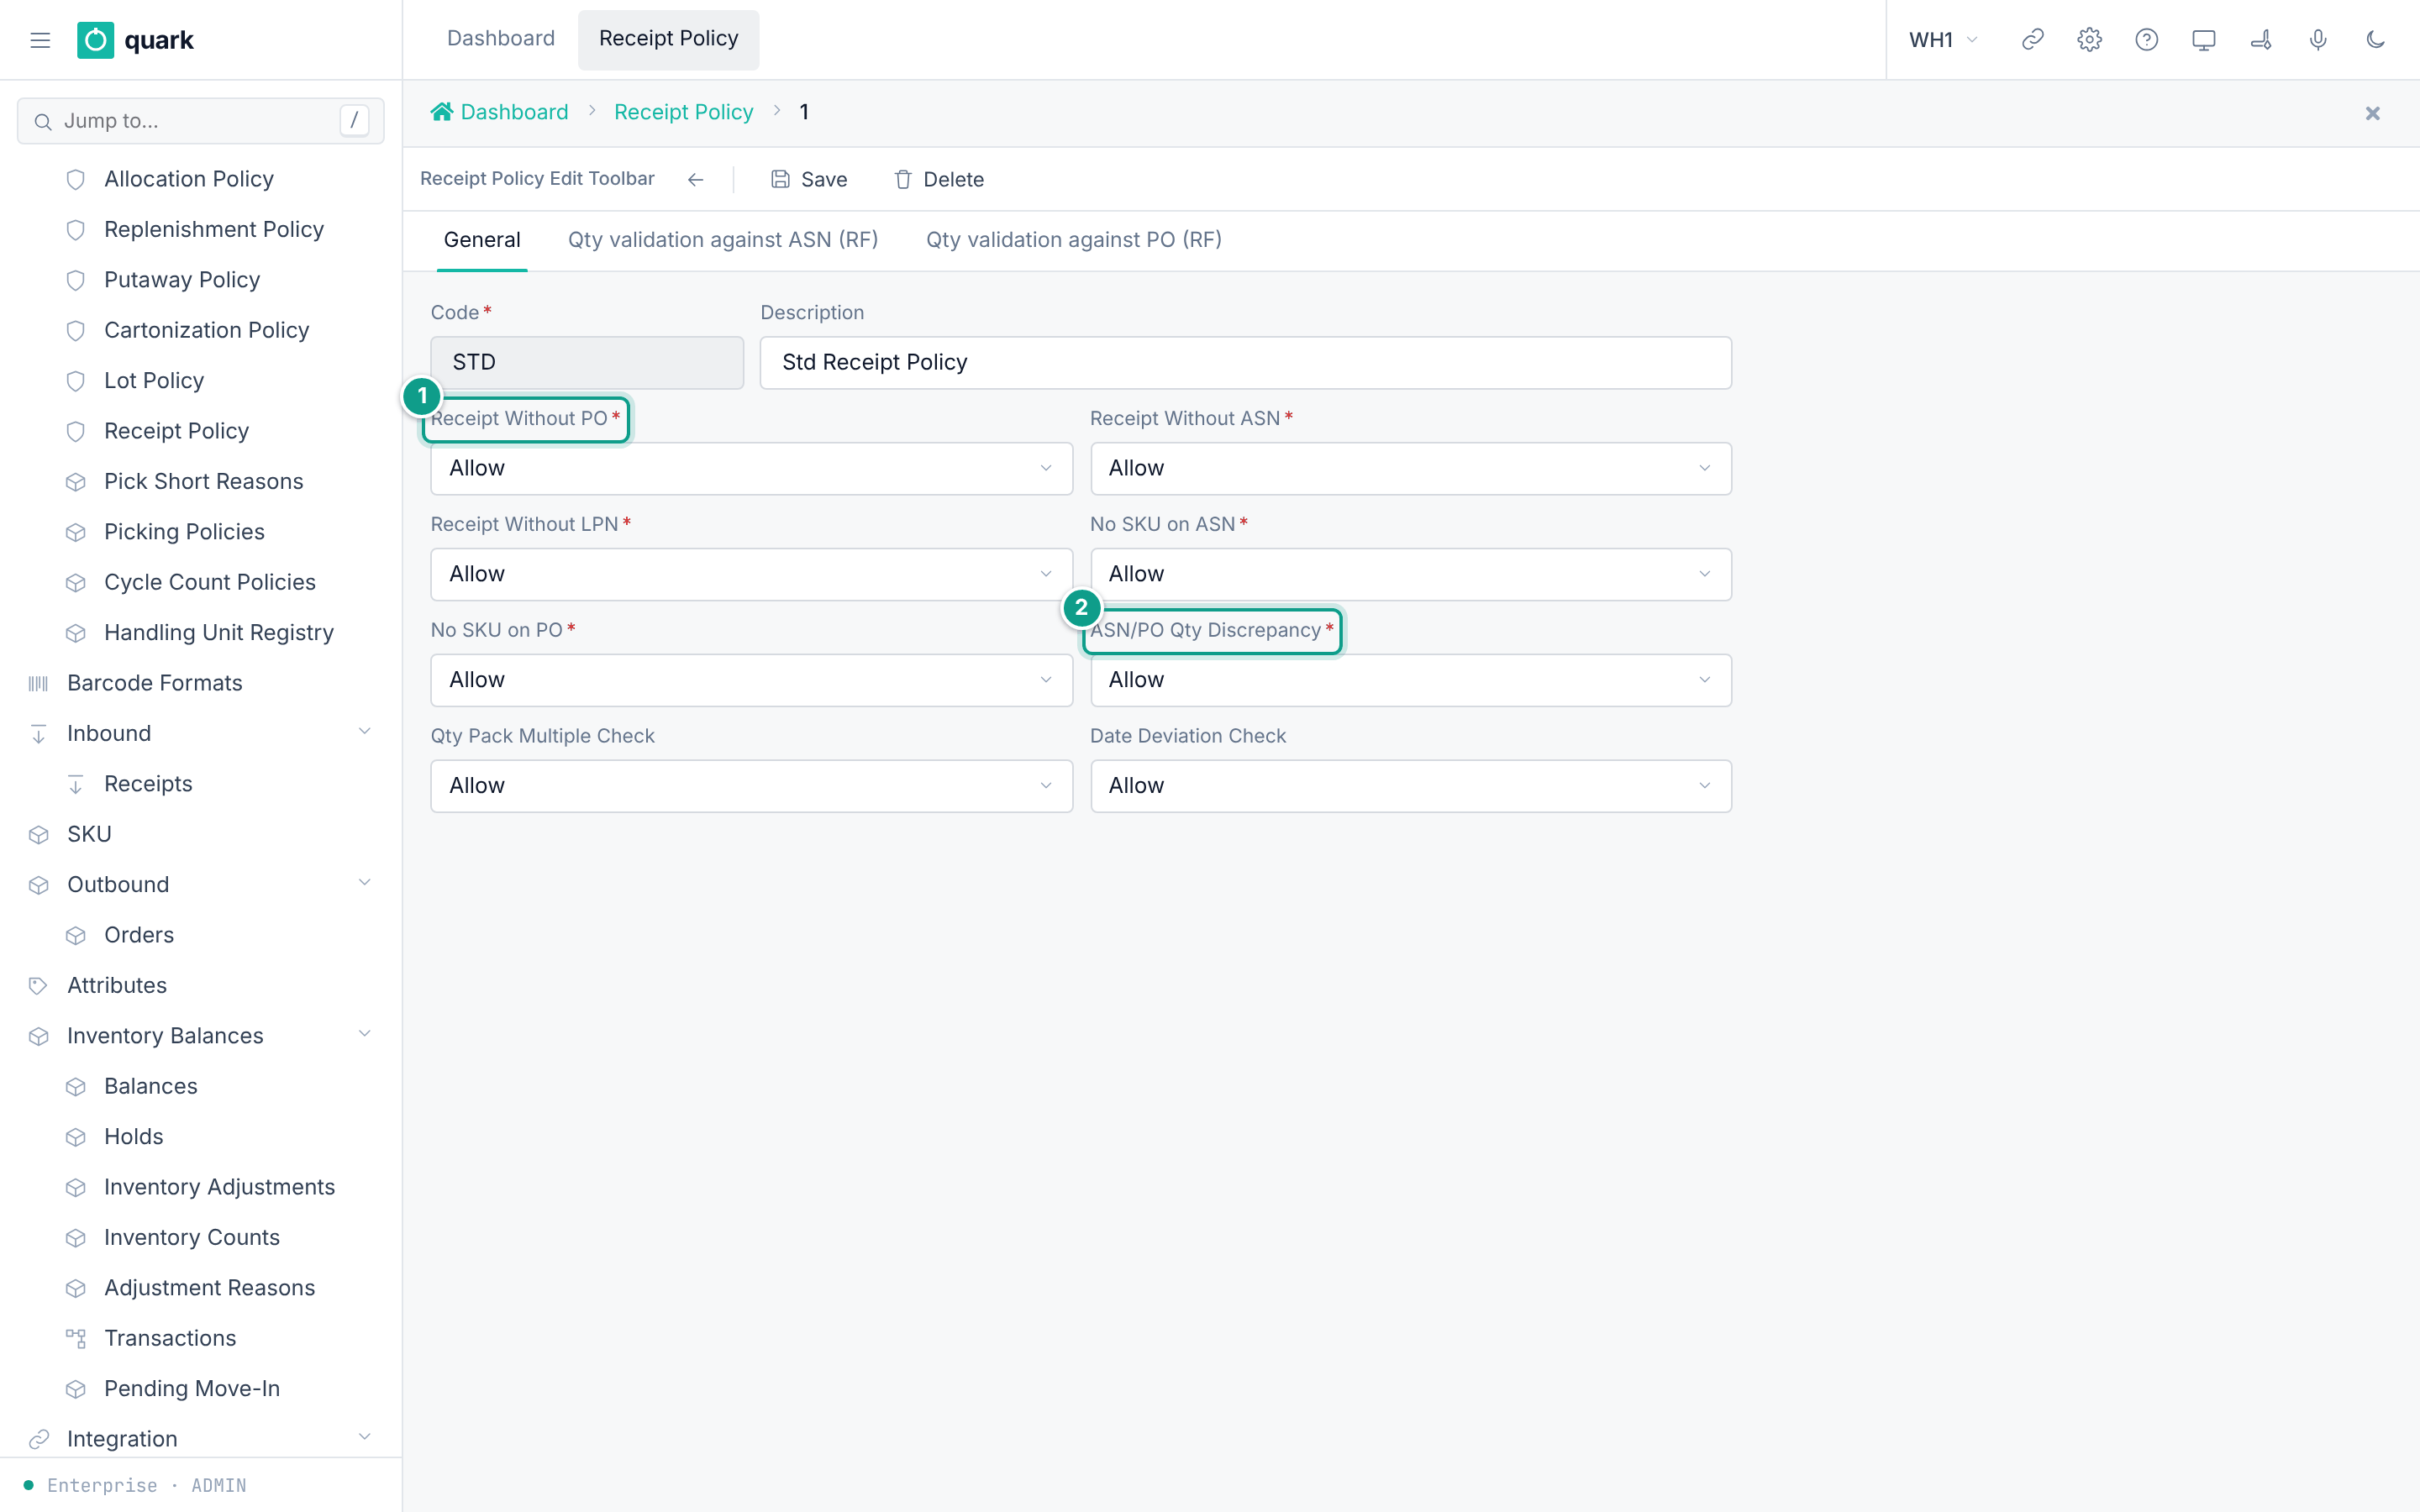Image resolution: width=2420 pixels, height=1512 pixels.
Task: Open No SKU on PO dropdown
Action: pyautogui.click(x=751, y=680)
